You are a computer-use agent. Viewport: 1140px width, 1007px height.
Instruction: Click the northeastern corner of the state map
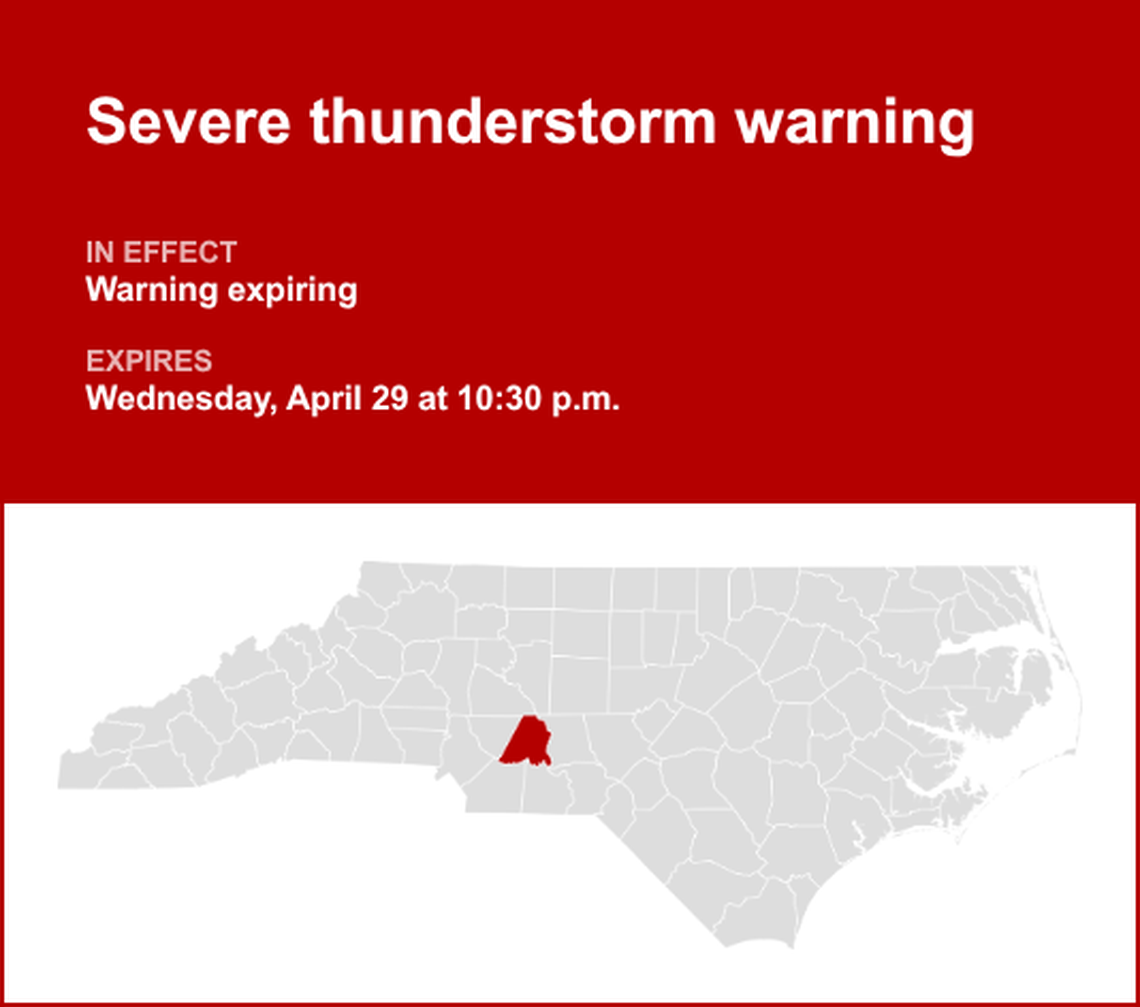point(1028,572)
